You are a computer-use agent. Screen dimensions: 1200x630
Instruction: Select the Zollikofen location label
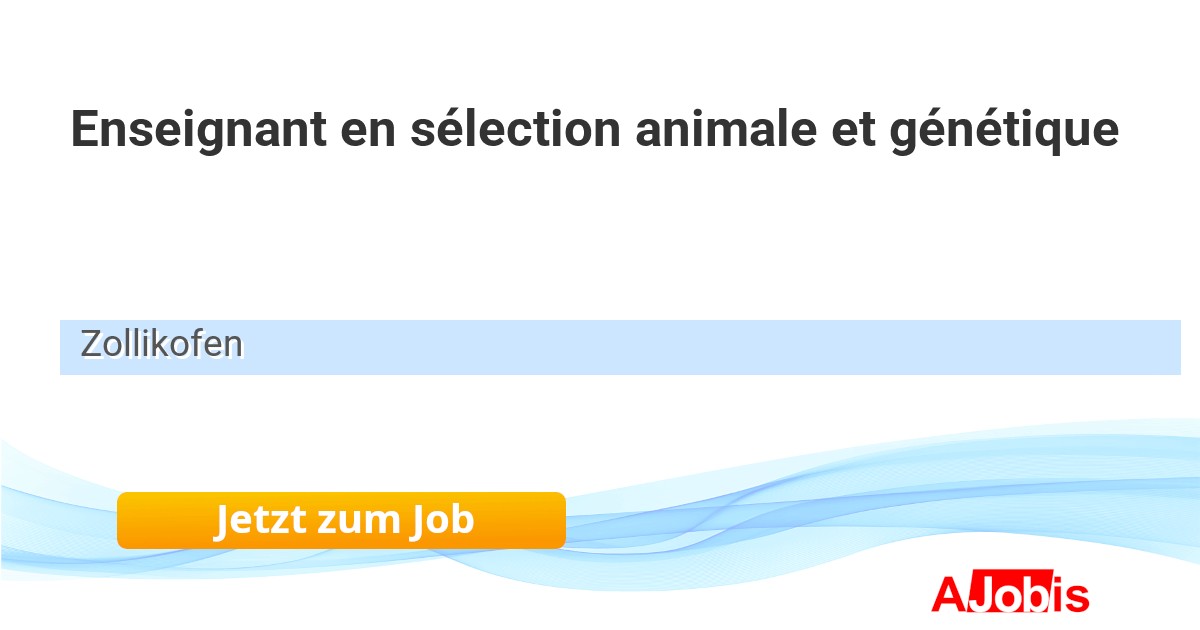pyautogui.click(x=162, y=345)
